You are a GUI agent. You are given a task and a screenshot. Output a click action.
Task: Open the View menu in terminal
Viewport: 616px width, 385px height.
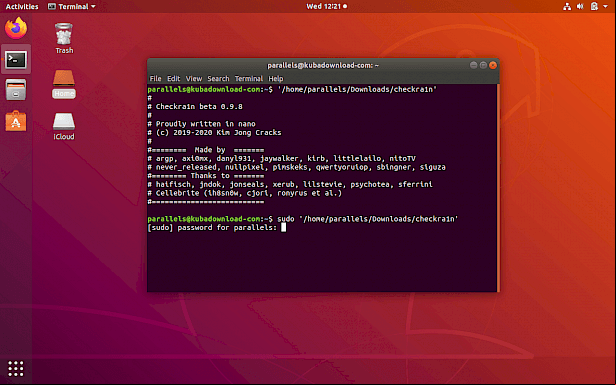coord(194,79)
